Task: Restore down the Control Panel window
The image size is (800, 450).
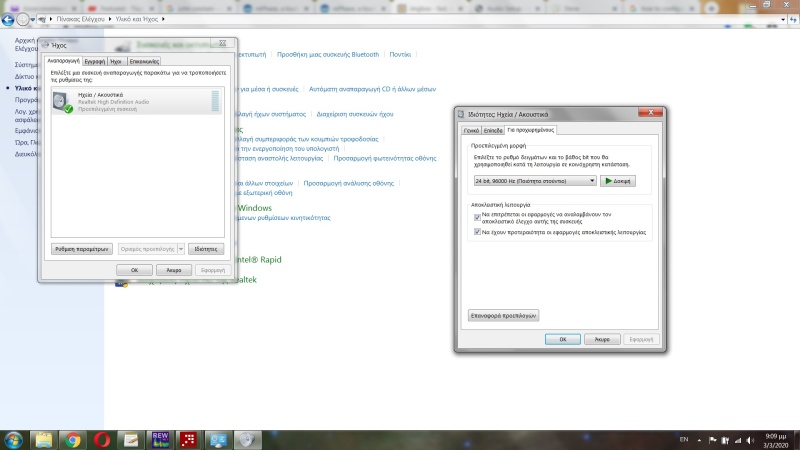Action: [x=766, y=5]
